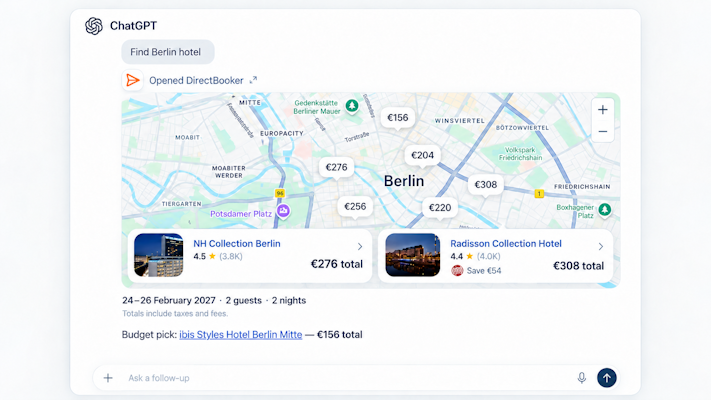
Task: Select the €156 map price pin
Action: coord(398,118)
